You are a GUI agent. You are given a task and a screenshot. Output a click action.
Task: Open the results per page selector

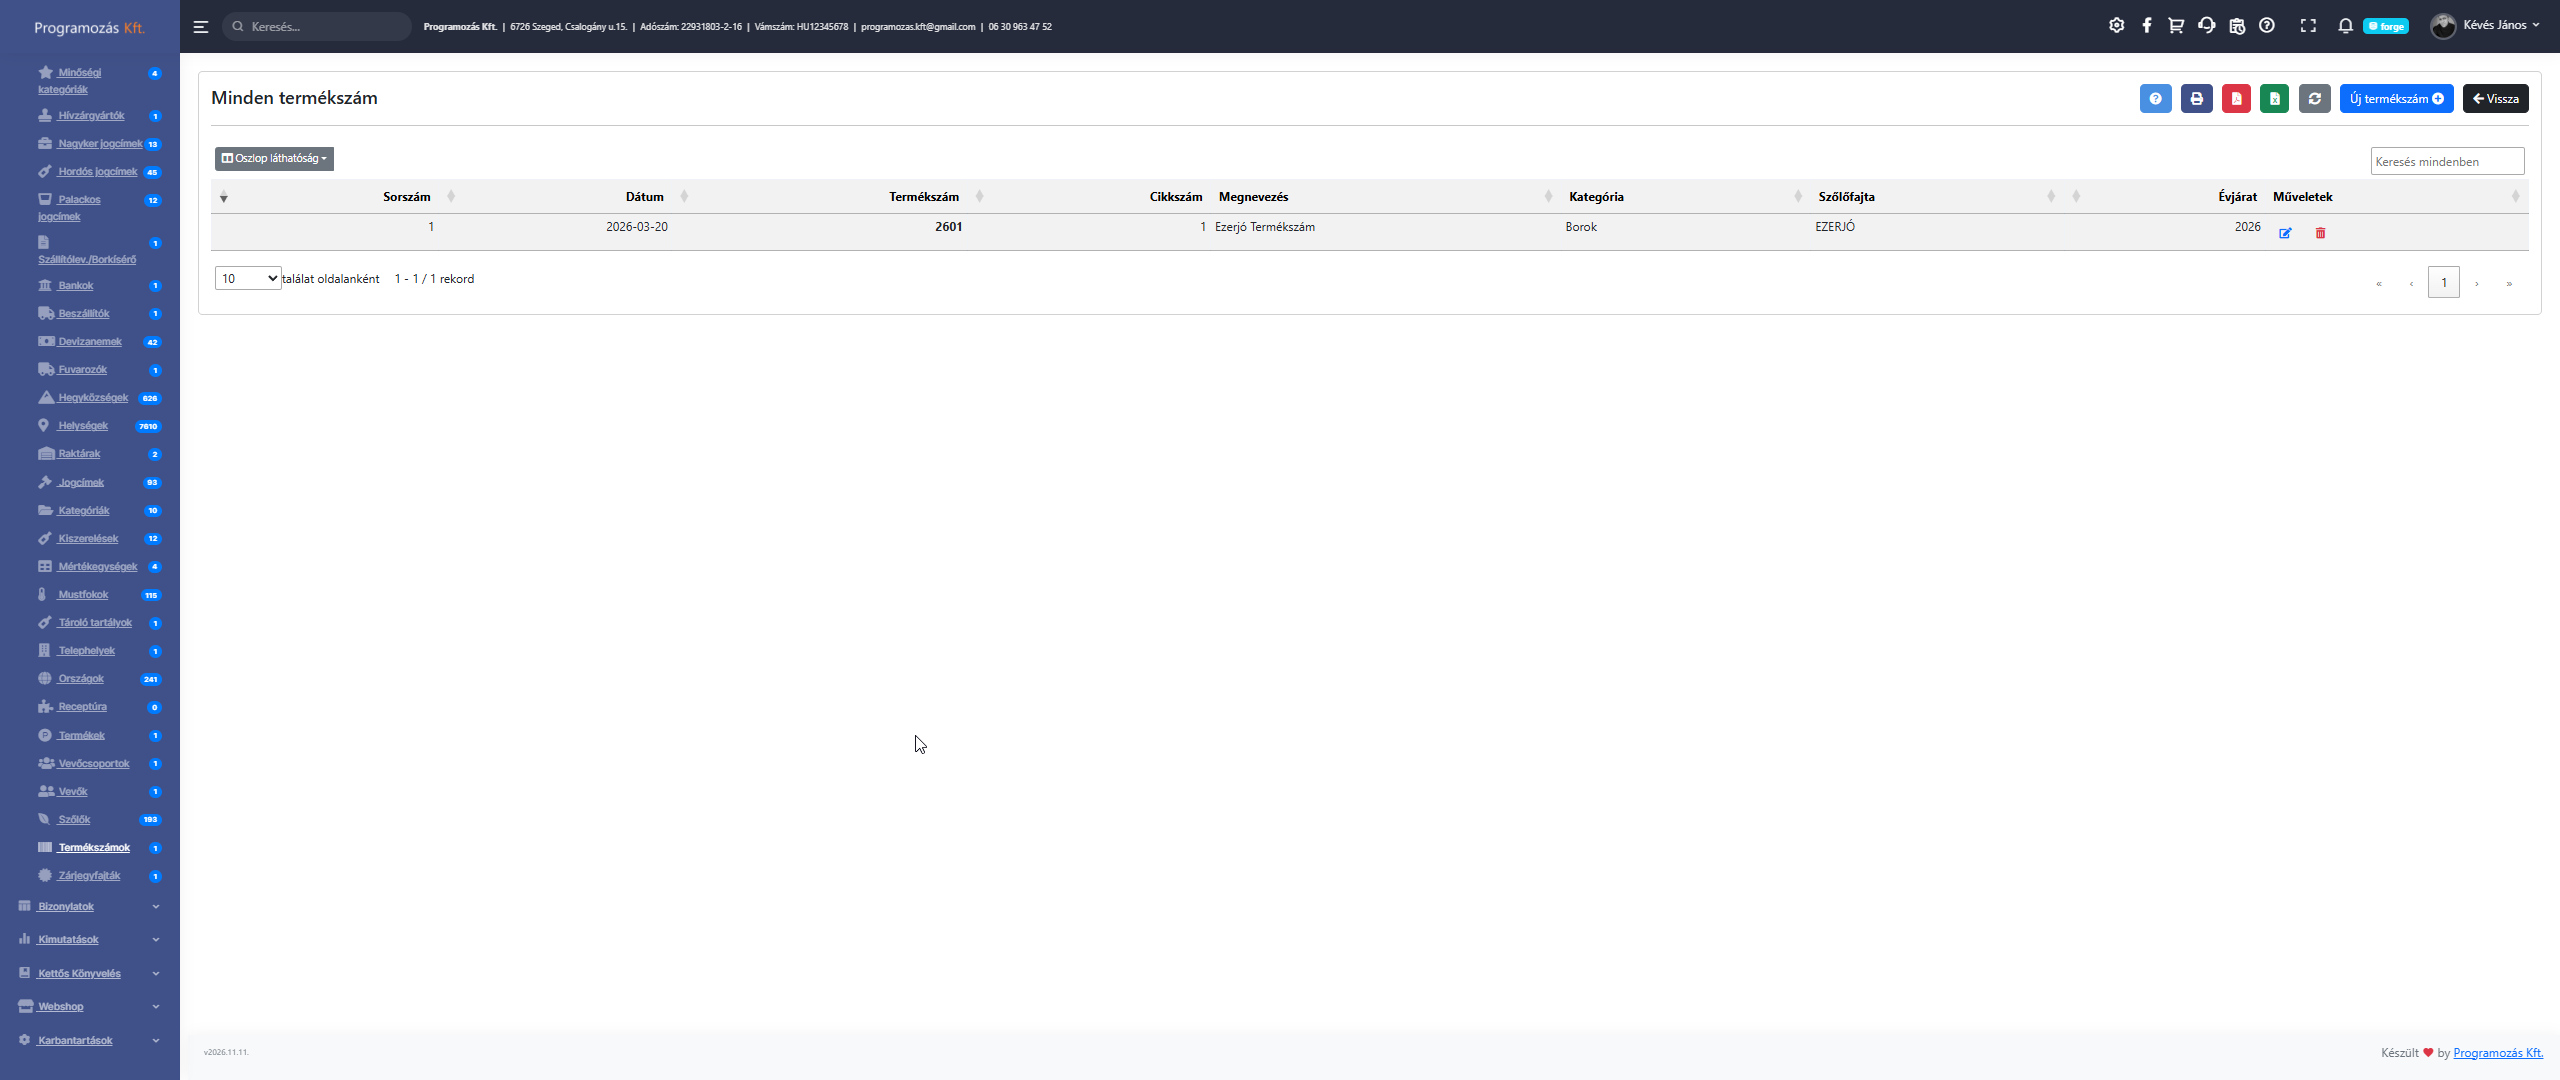[x=248, y=279]
